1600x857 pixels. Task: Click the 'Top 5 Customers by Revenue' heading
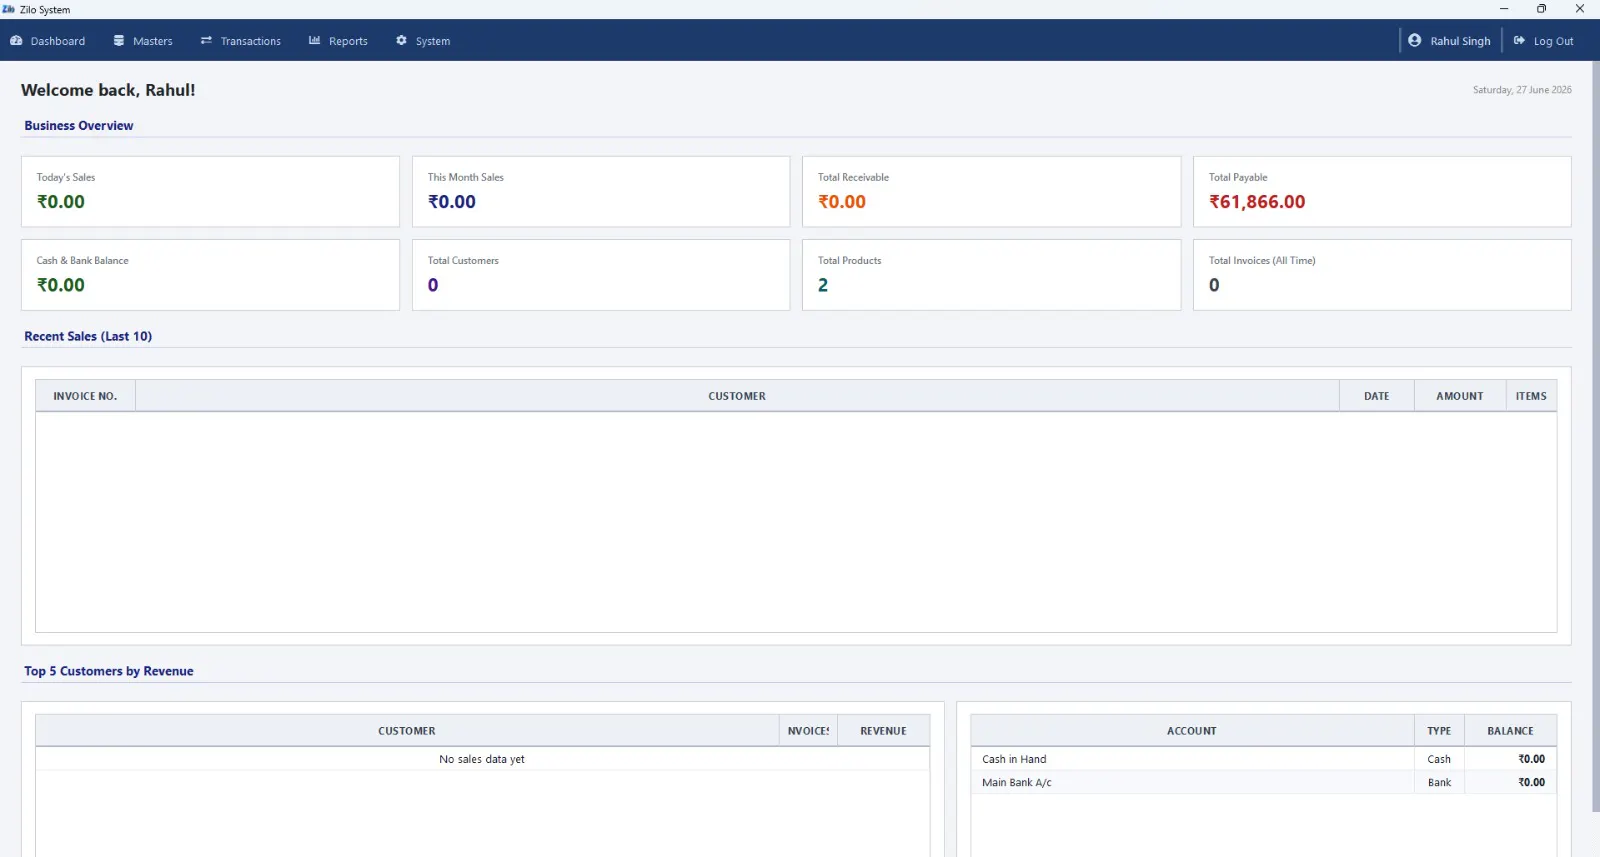point(109,671)
